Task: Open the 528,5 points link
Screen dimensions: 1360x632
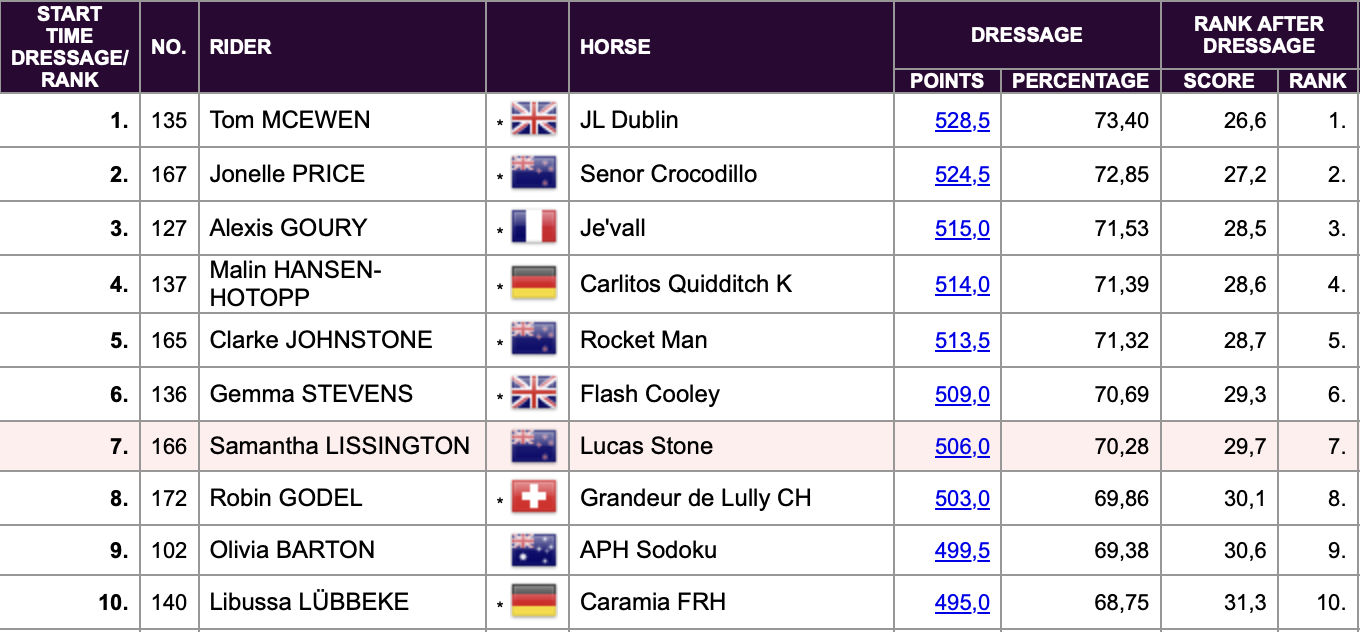Action: pos(962,121)
